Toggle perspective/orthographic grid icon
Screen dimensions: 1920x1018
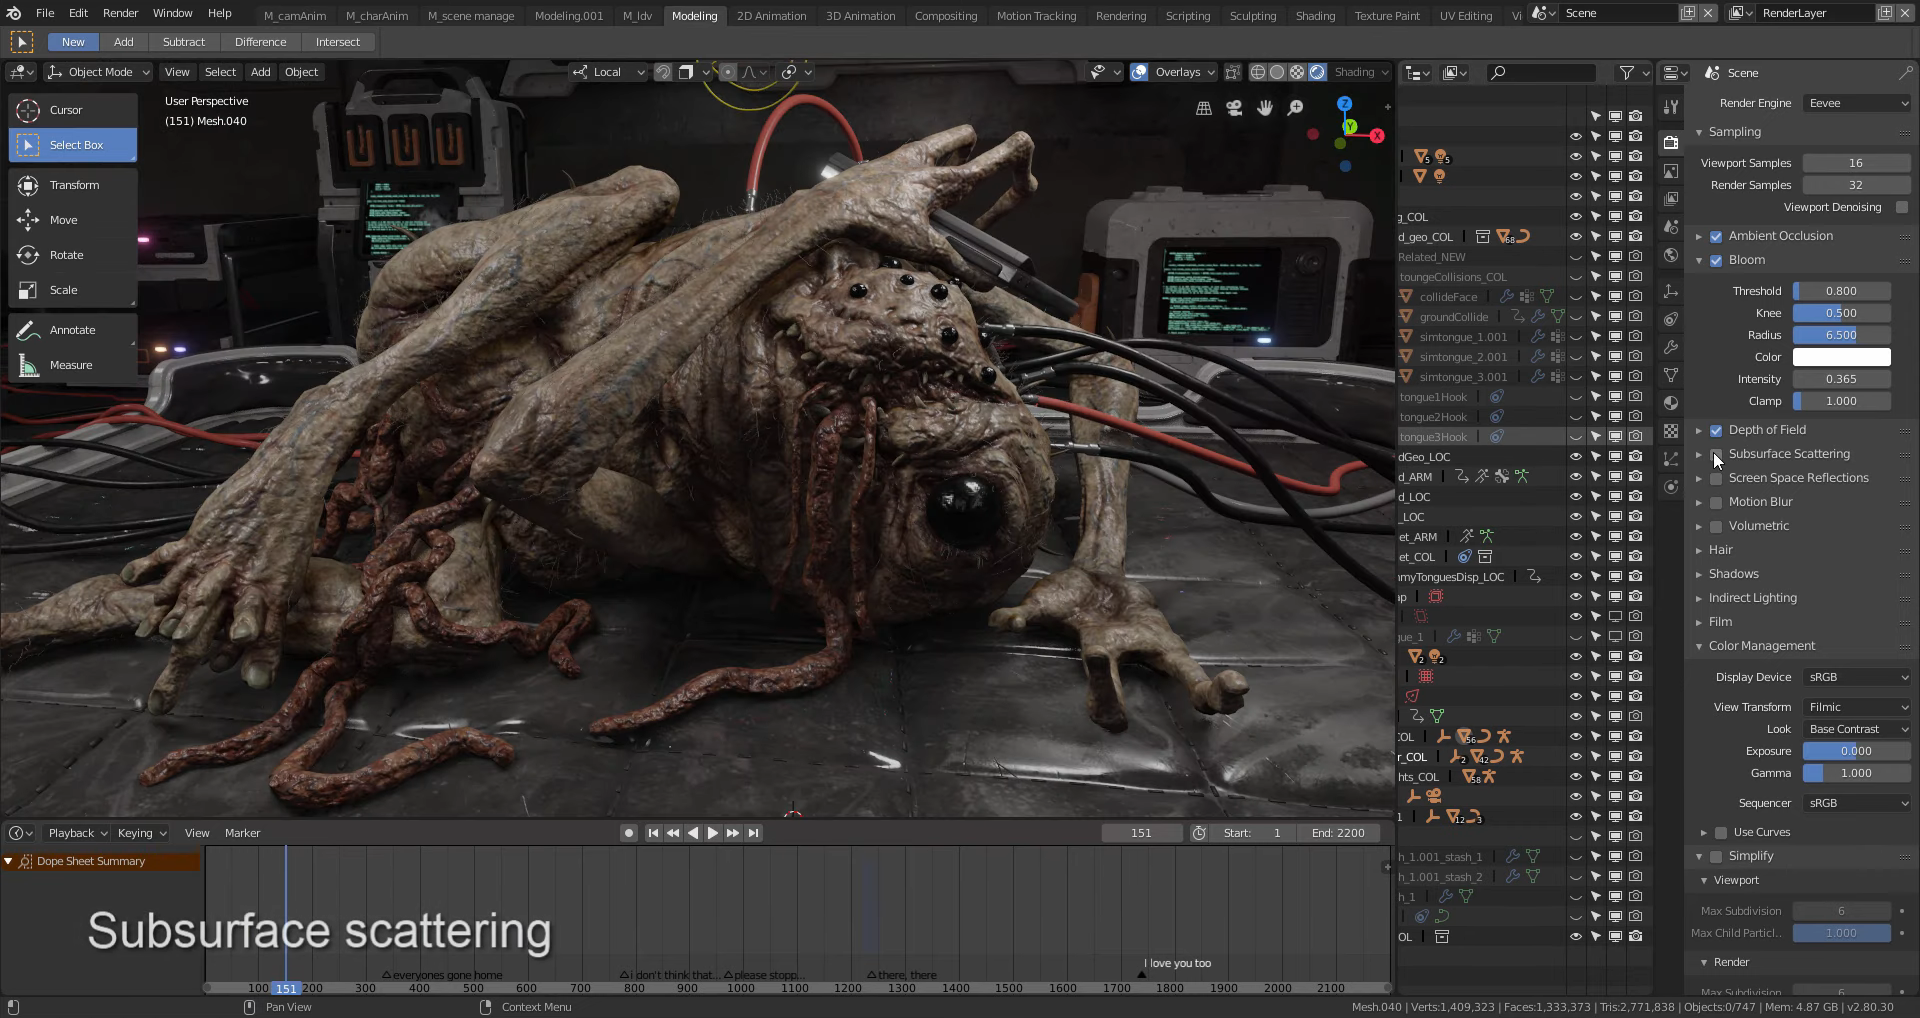pyautogui.click(x=1204, y=108)
